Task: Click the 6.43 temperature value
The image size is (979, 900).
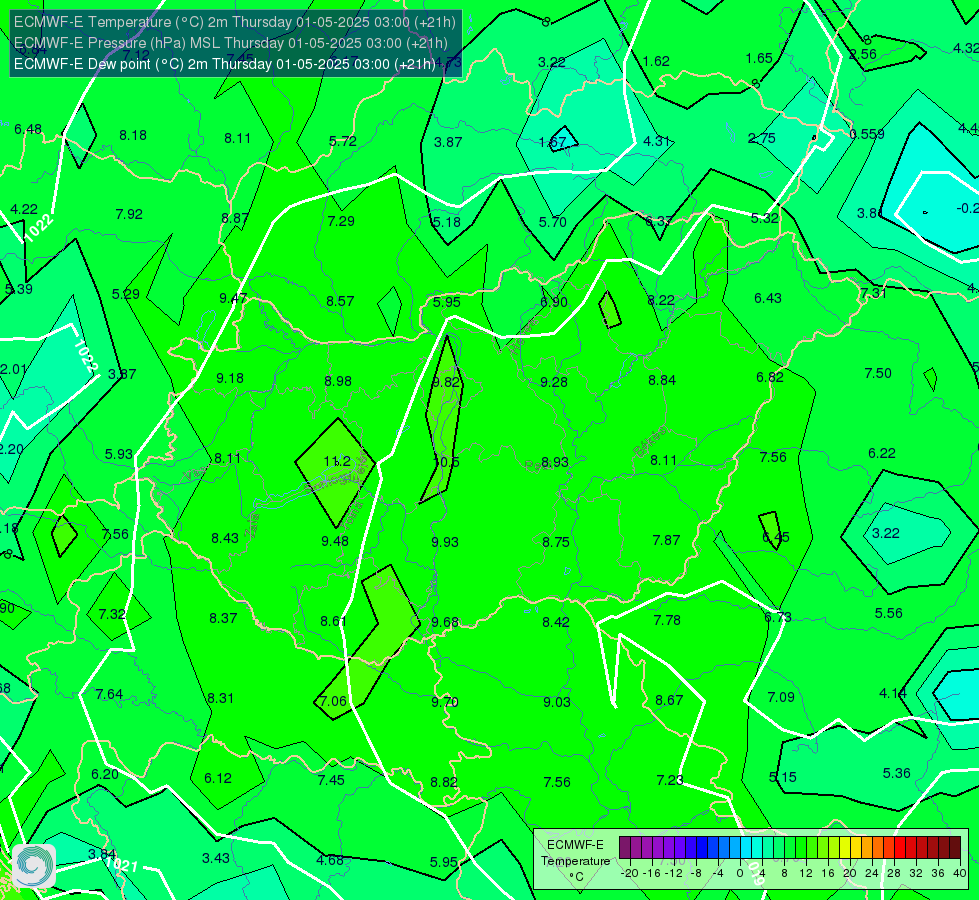Action: (x=768, y=299)
